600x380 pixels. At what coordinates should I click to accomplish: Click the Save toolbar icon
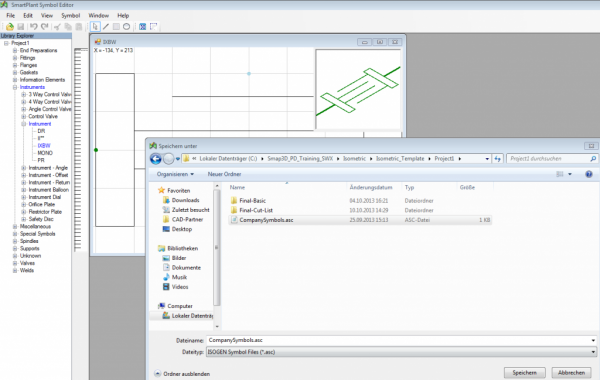(21, 26)
